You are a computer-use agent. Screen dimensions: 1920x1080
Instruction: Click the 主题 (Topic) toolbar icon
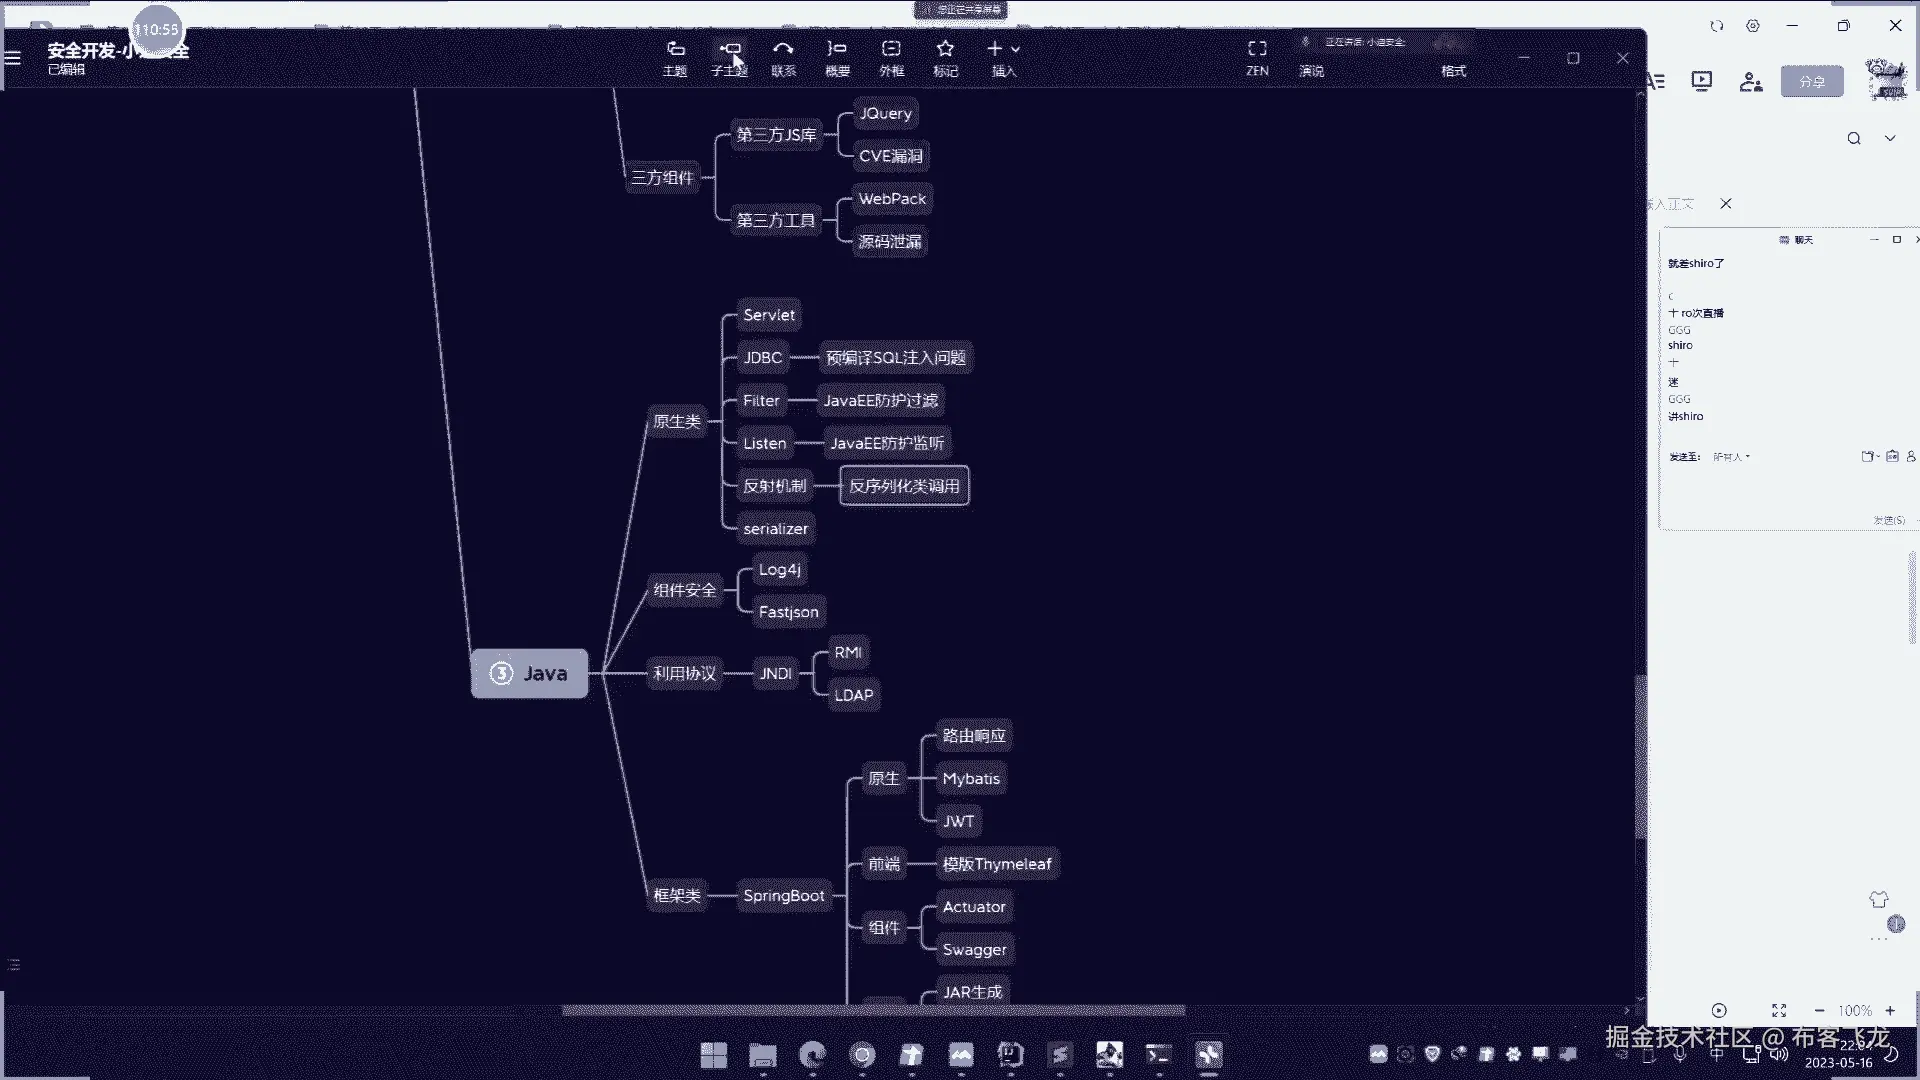[675, 57]
